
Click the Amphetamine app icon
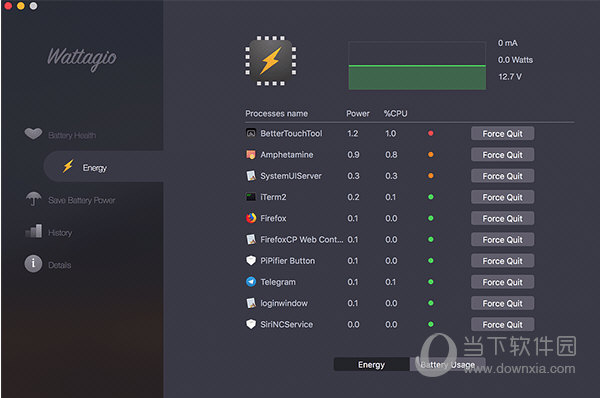251,155
